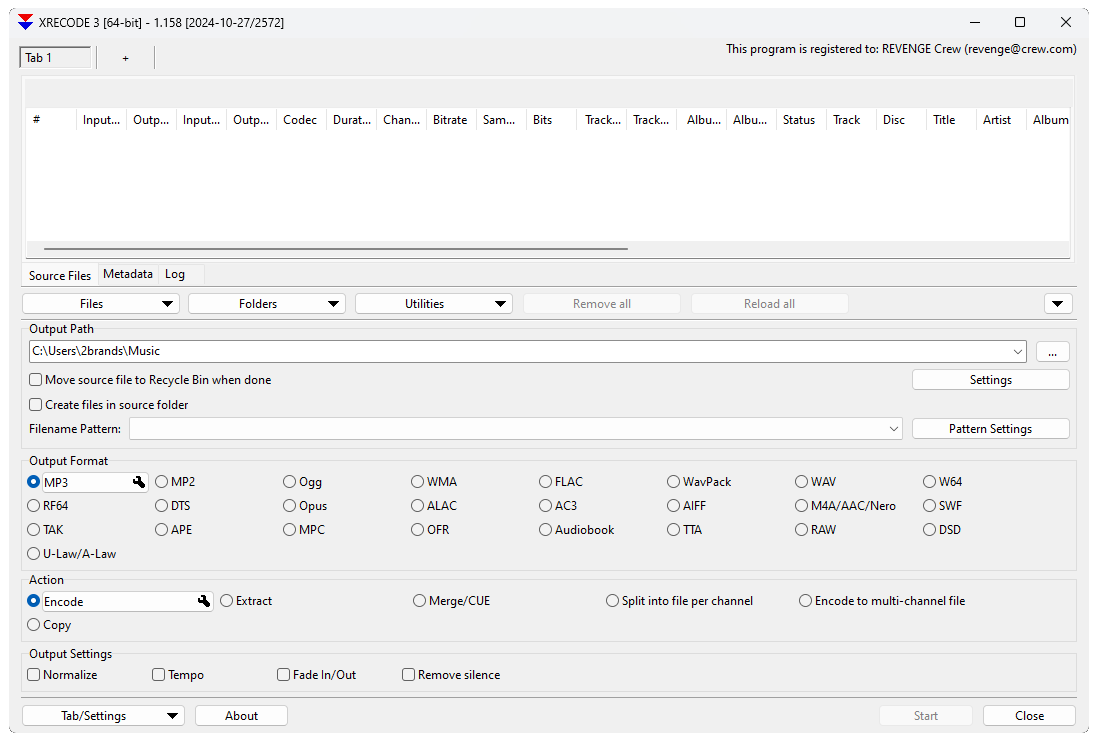Expand the Filename Pattern dropdown
The width and height of the screenshot is (1098, 748).
click(x=894, y=429)
